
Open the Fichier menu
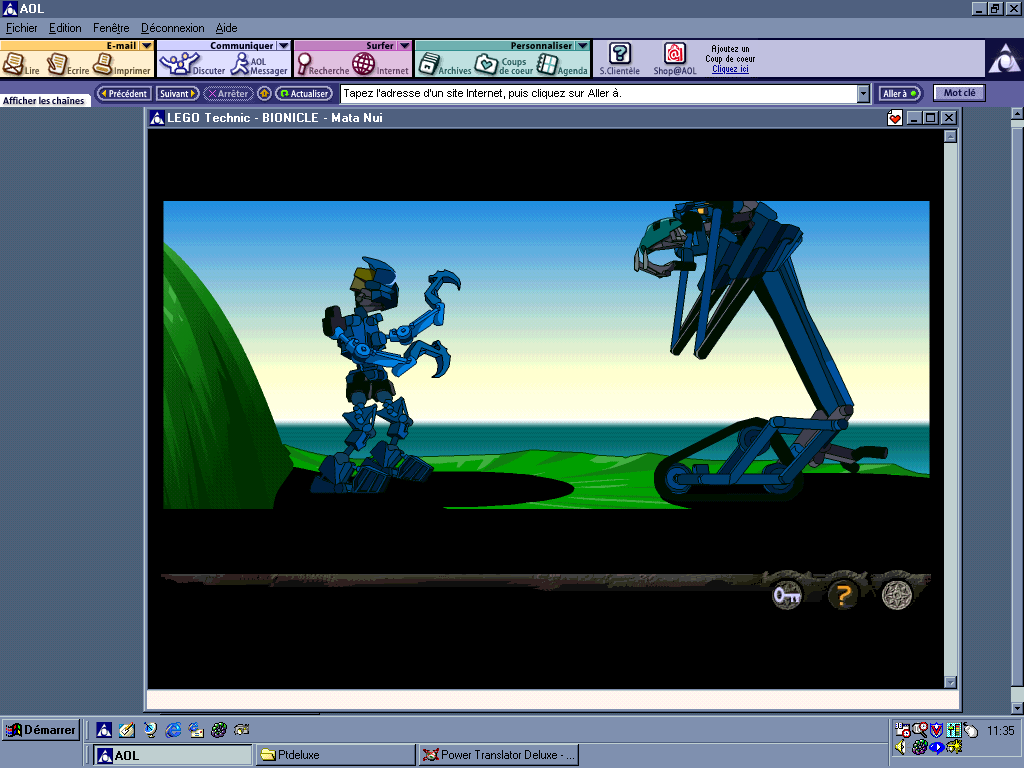[x=22, y=28]
